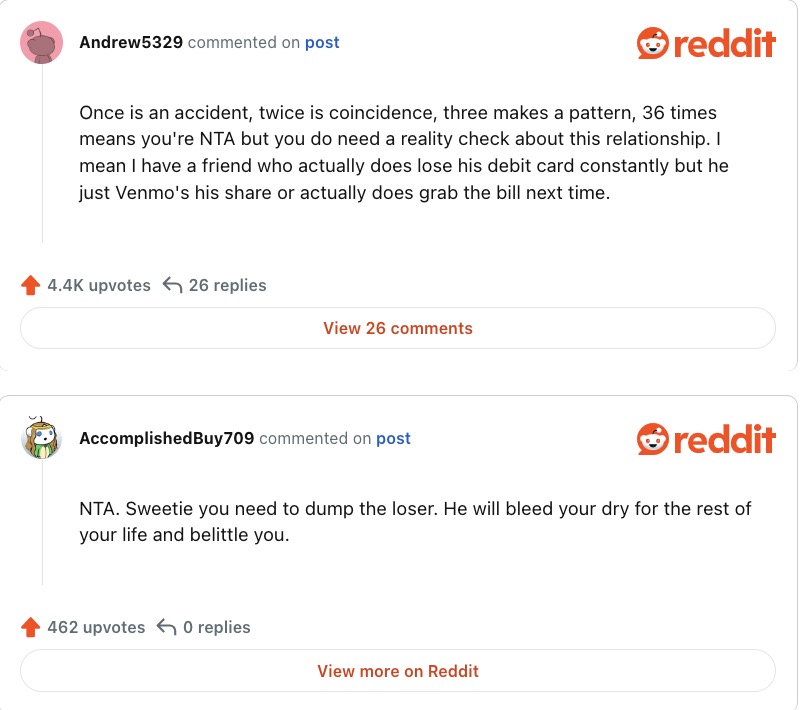Click the 462 upvotes count
This screenshot has height=710, width=800.
(x=96, y=628)
